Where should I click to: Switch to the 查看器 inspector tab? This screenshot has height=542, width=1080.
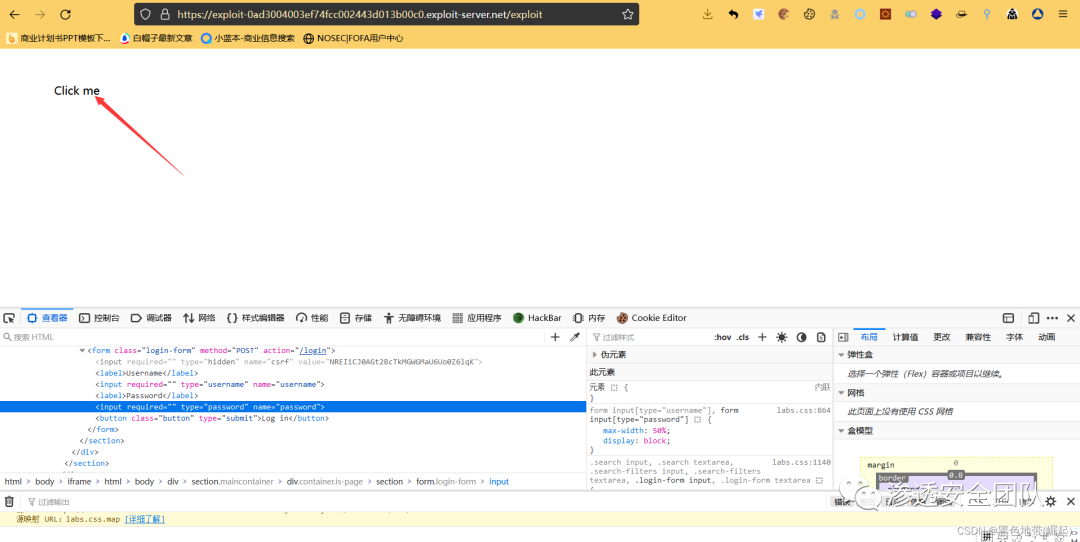[x=48, y=318]
